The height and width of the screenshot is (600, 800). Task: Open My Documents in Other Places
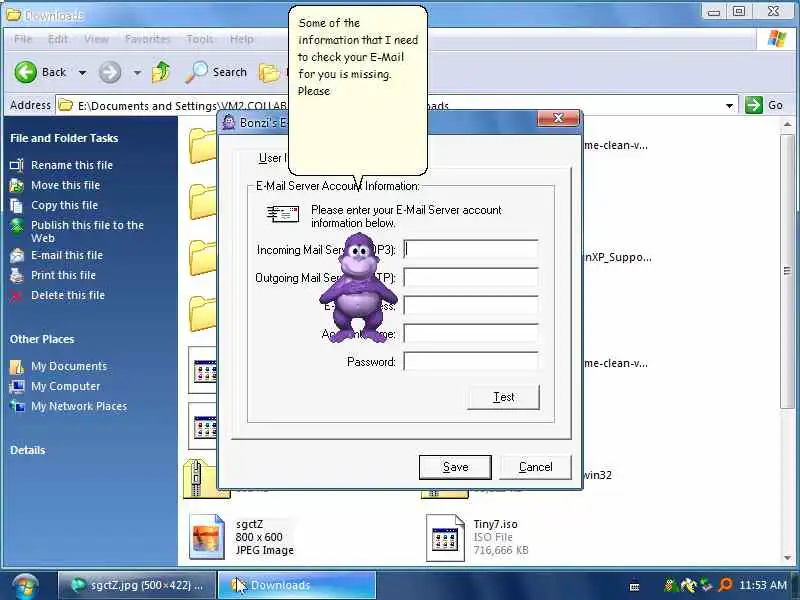coord(69,366)
